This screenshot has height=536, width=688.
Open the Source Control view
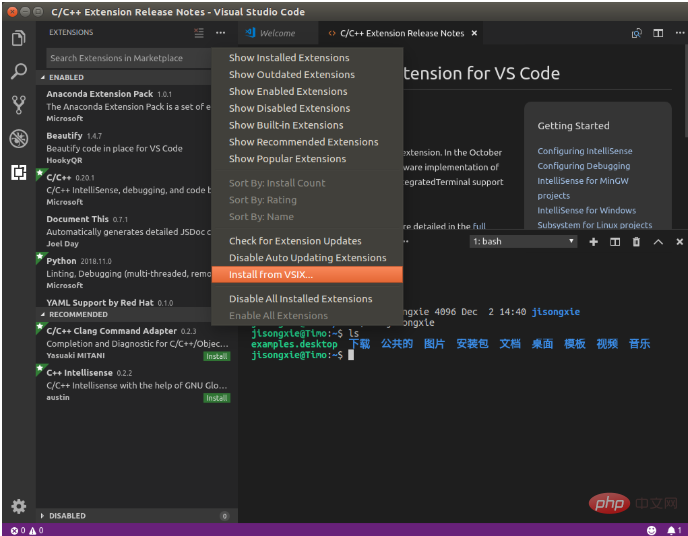click(x=18, y=105)
